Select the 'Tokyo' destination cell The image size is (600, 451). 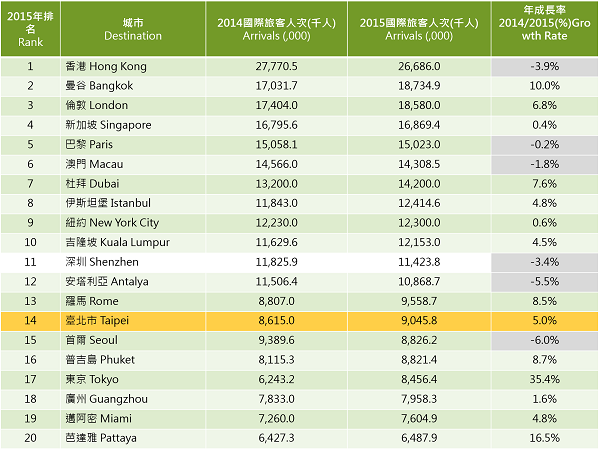(x=133, y=379)
